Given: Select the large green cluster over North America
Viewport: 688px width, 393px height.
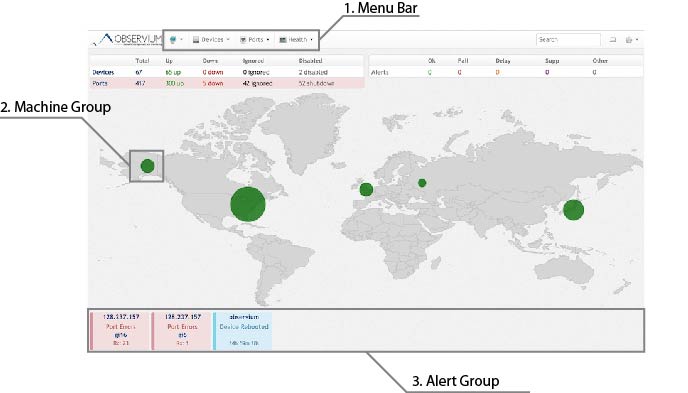Looking at the screenshot, I should 248,204.
